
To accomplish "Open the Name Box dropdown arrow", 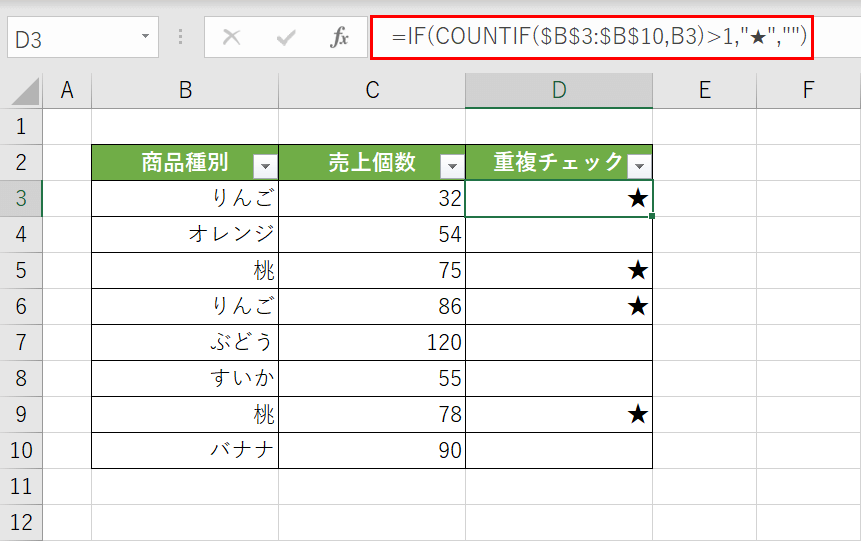I will (x=145, y=36).
